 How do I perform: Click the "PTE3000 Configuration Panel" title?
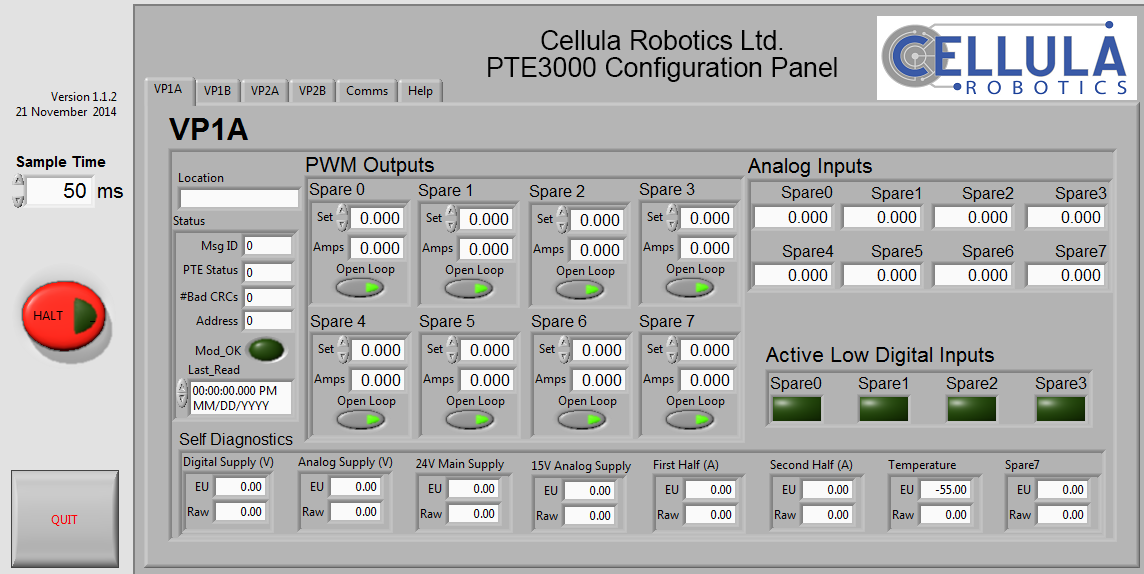(662, 68)
